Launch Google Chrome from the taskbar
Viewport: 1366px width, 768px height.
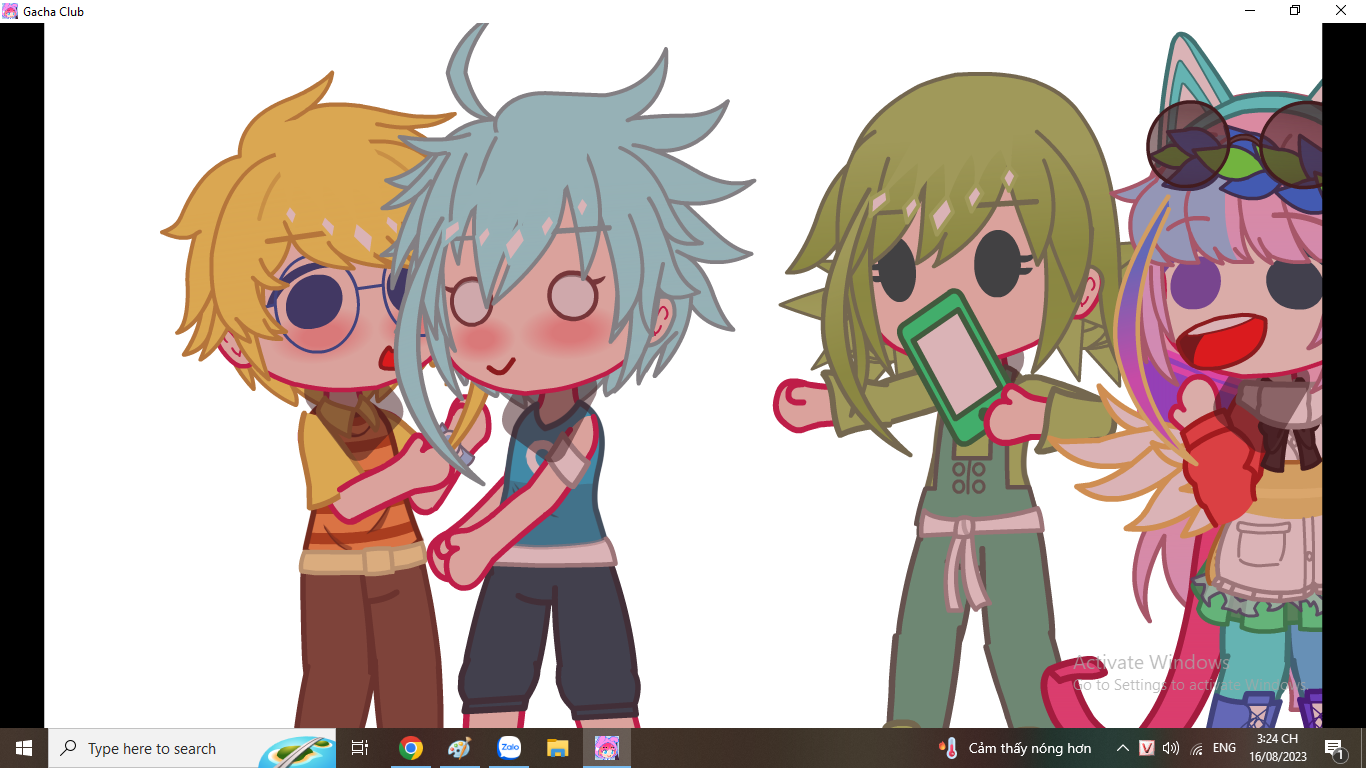tap(410, 748)
